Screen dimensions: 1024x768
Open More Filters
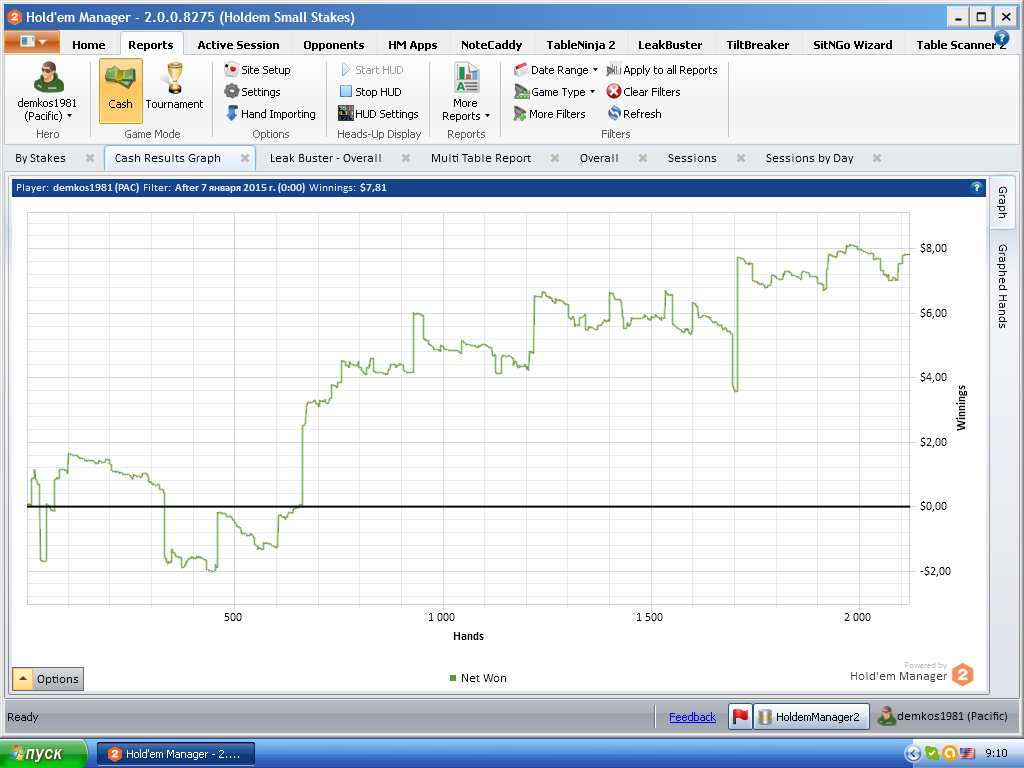point(549,114)
